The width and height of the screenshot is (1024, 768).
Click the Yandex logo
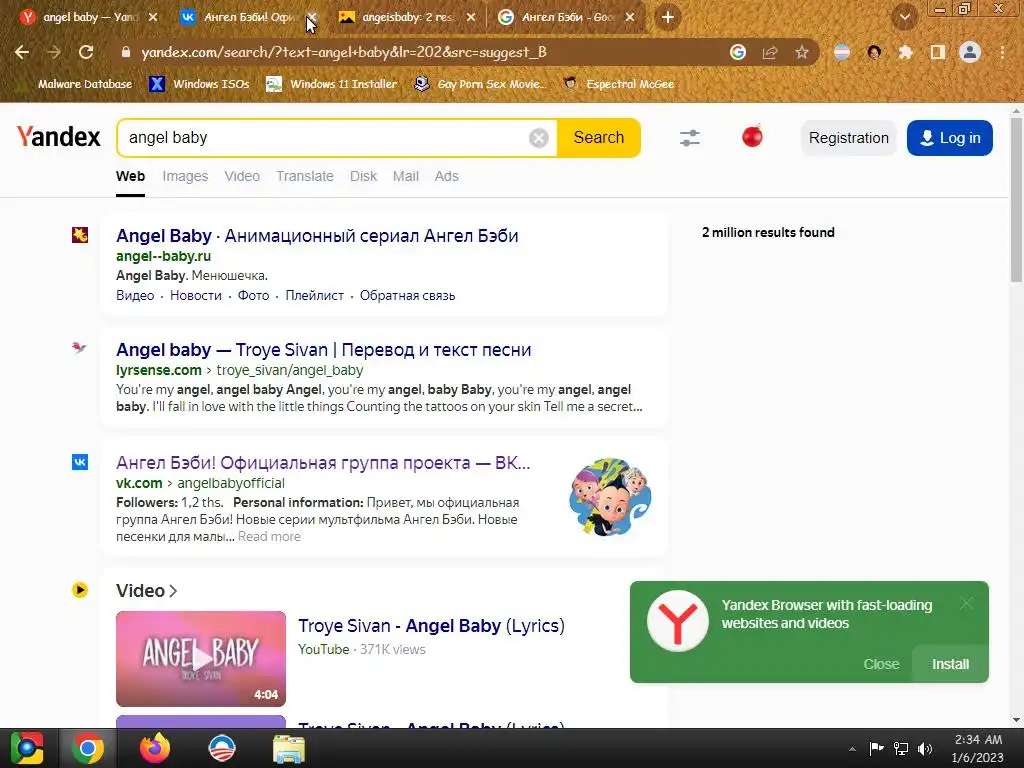pyautogui.click(x=59, y=136)
